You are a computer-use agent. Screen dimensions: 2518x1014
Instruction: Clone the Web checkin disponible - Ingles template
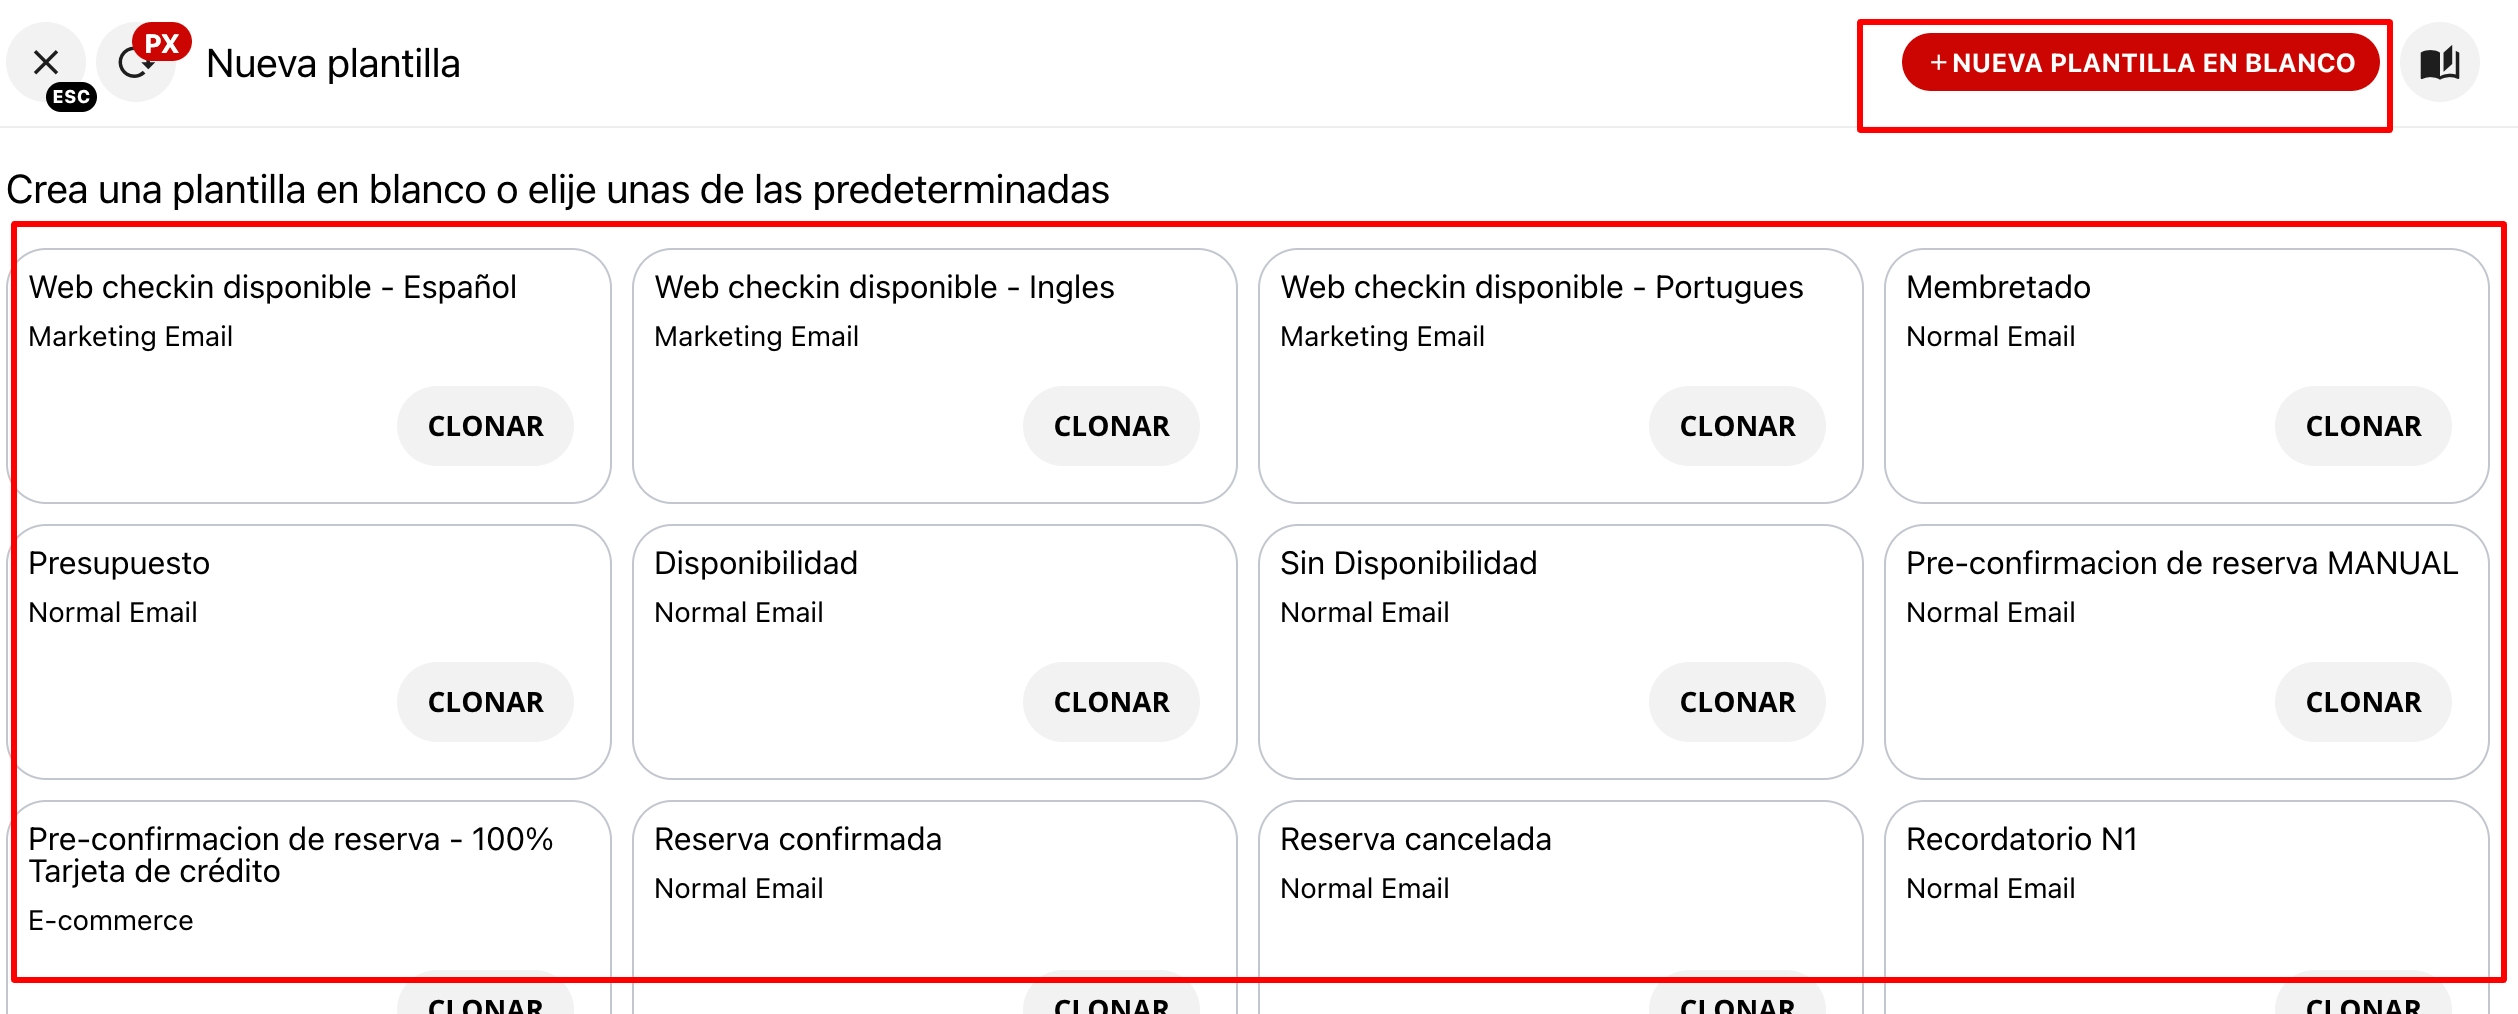click(1111, 425)
